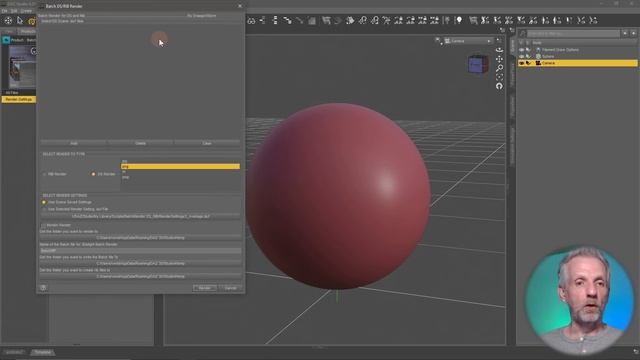Click the blue View Cube
Viewport: 640px width, 360px height.
(x=478, y=65)
